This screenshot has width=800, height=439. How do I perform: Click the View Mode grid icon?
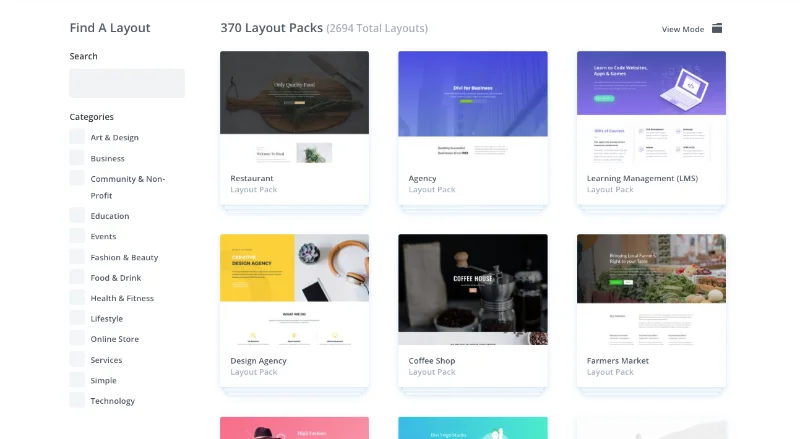(717, 28)
